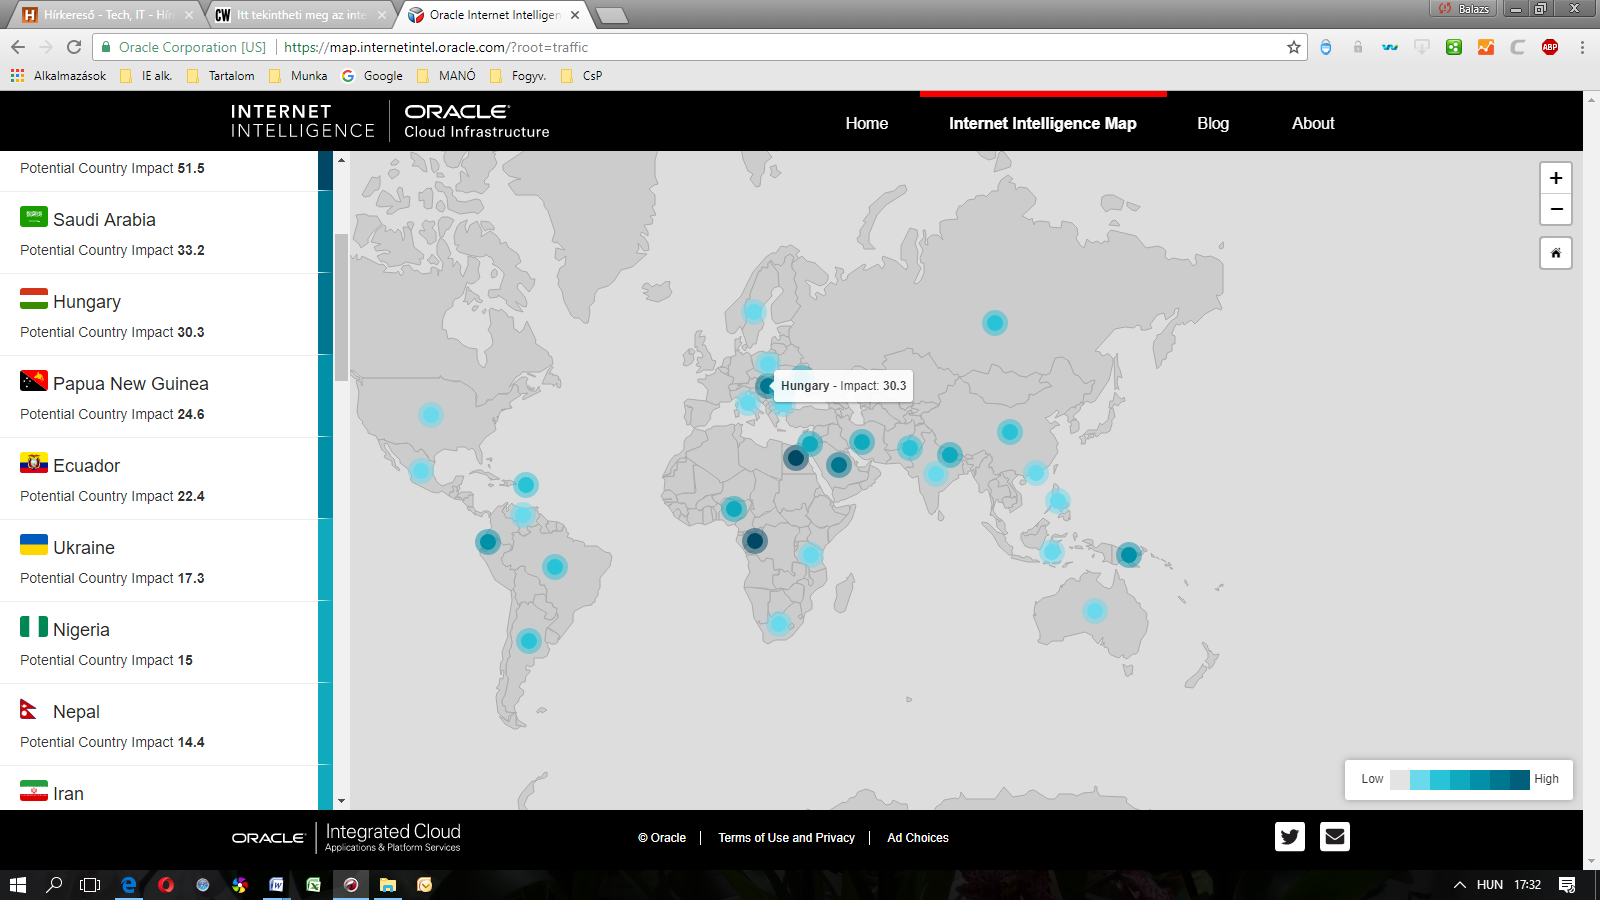Click the Papua New Guinea map marker
1600x900 pixels.
tap(1128, 555)
